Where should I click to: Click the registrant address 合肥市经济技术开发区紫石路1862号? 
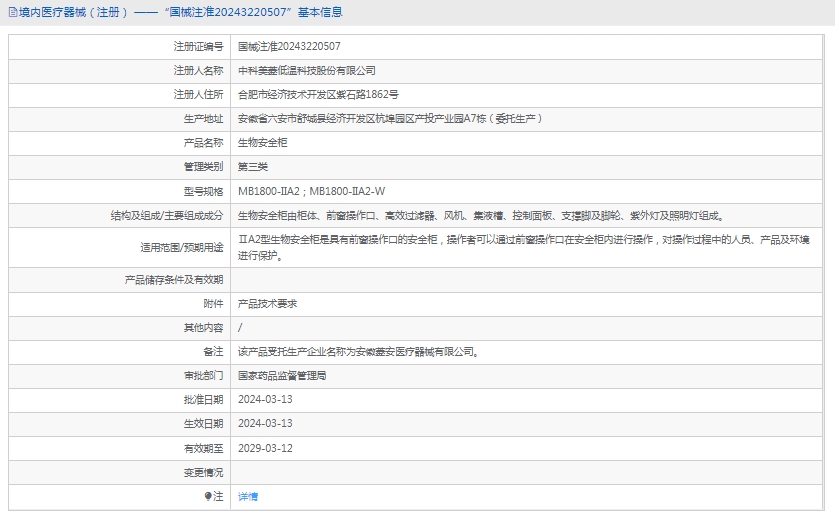point(318,95)
